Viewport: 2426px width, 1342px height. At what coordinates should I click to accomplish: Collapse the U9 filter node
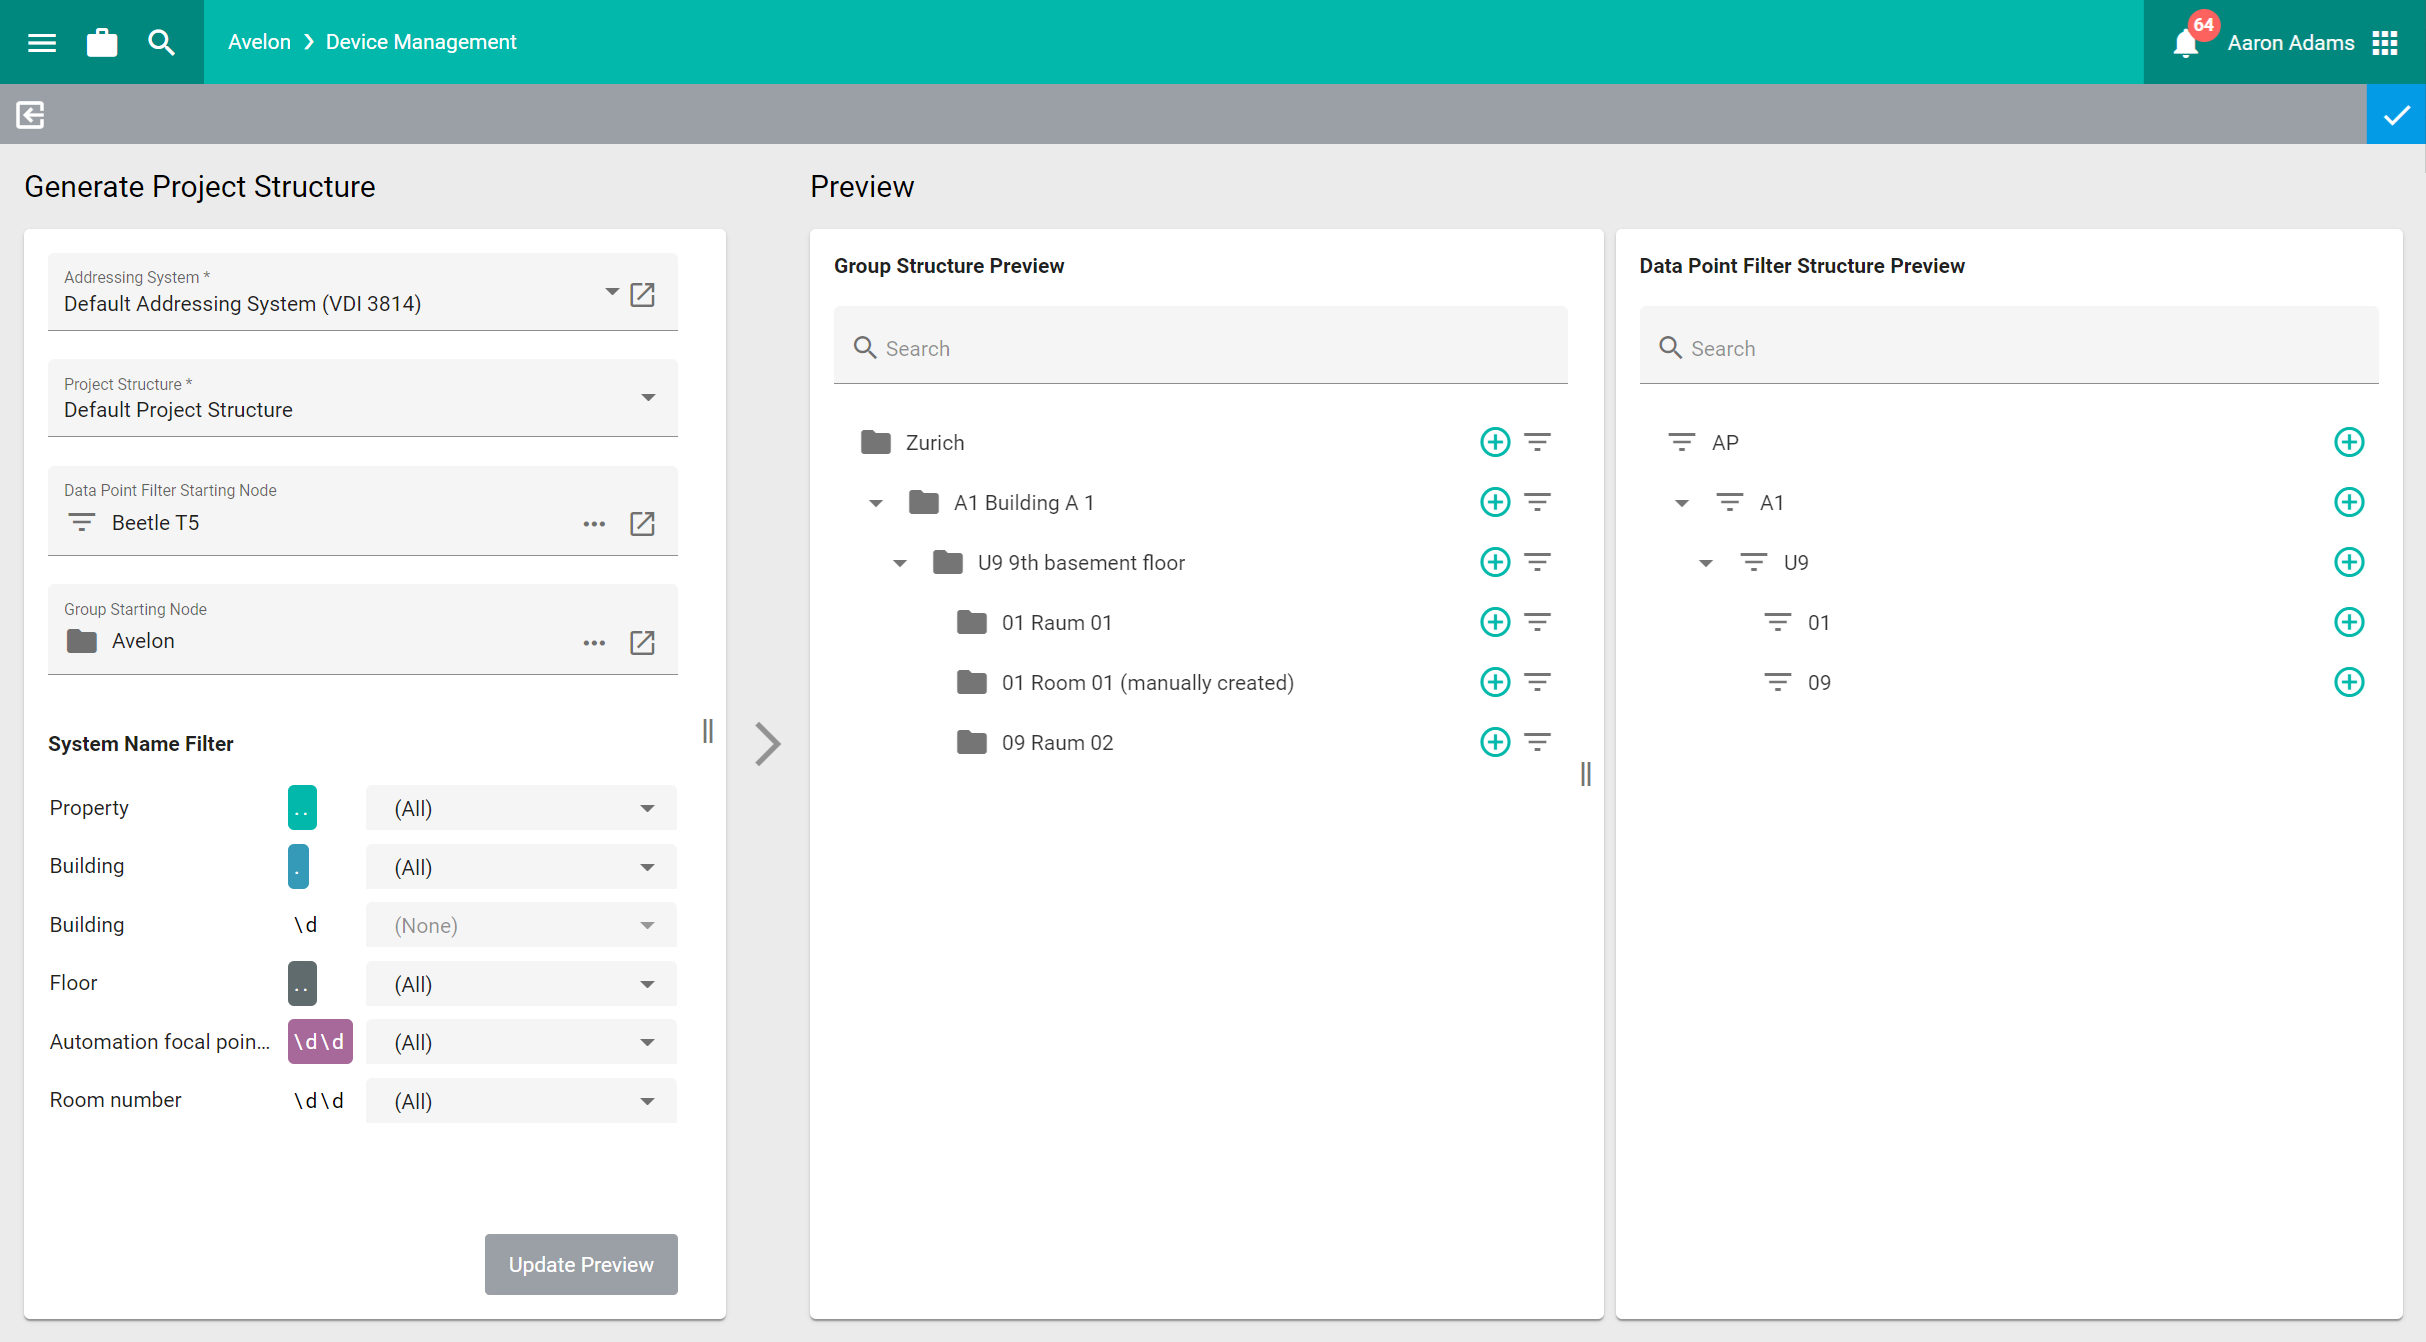click(x=1706, y=563)
